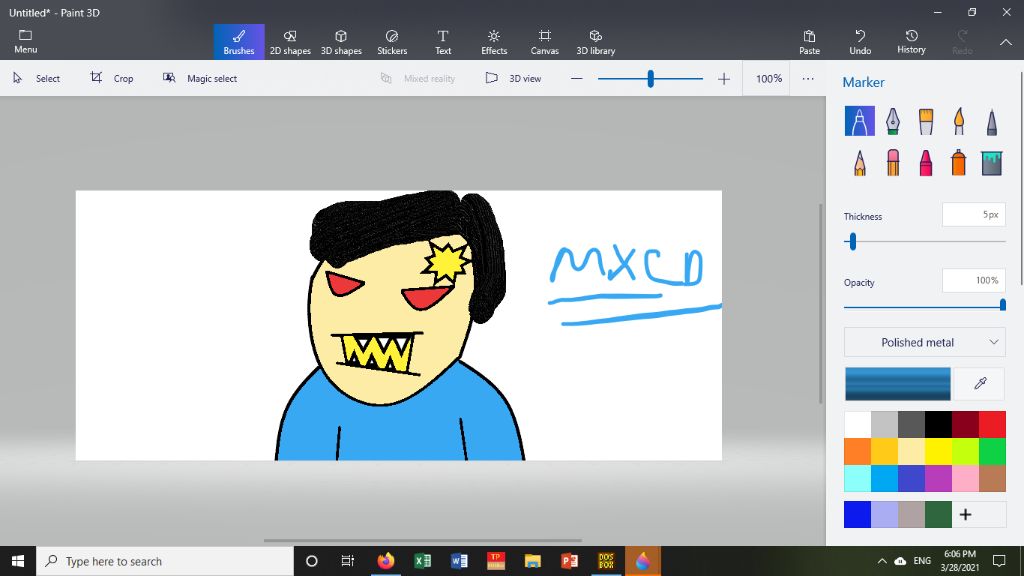Screen dimensions: 1024x576
Task: Open the 2D shapes tab
Action: pos(290,42)
